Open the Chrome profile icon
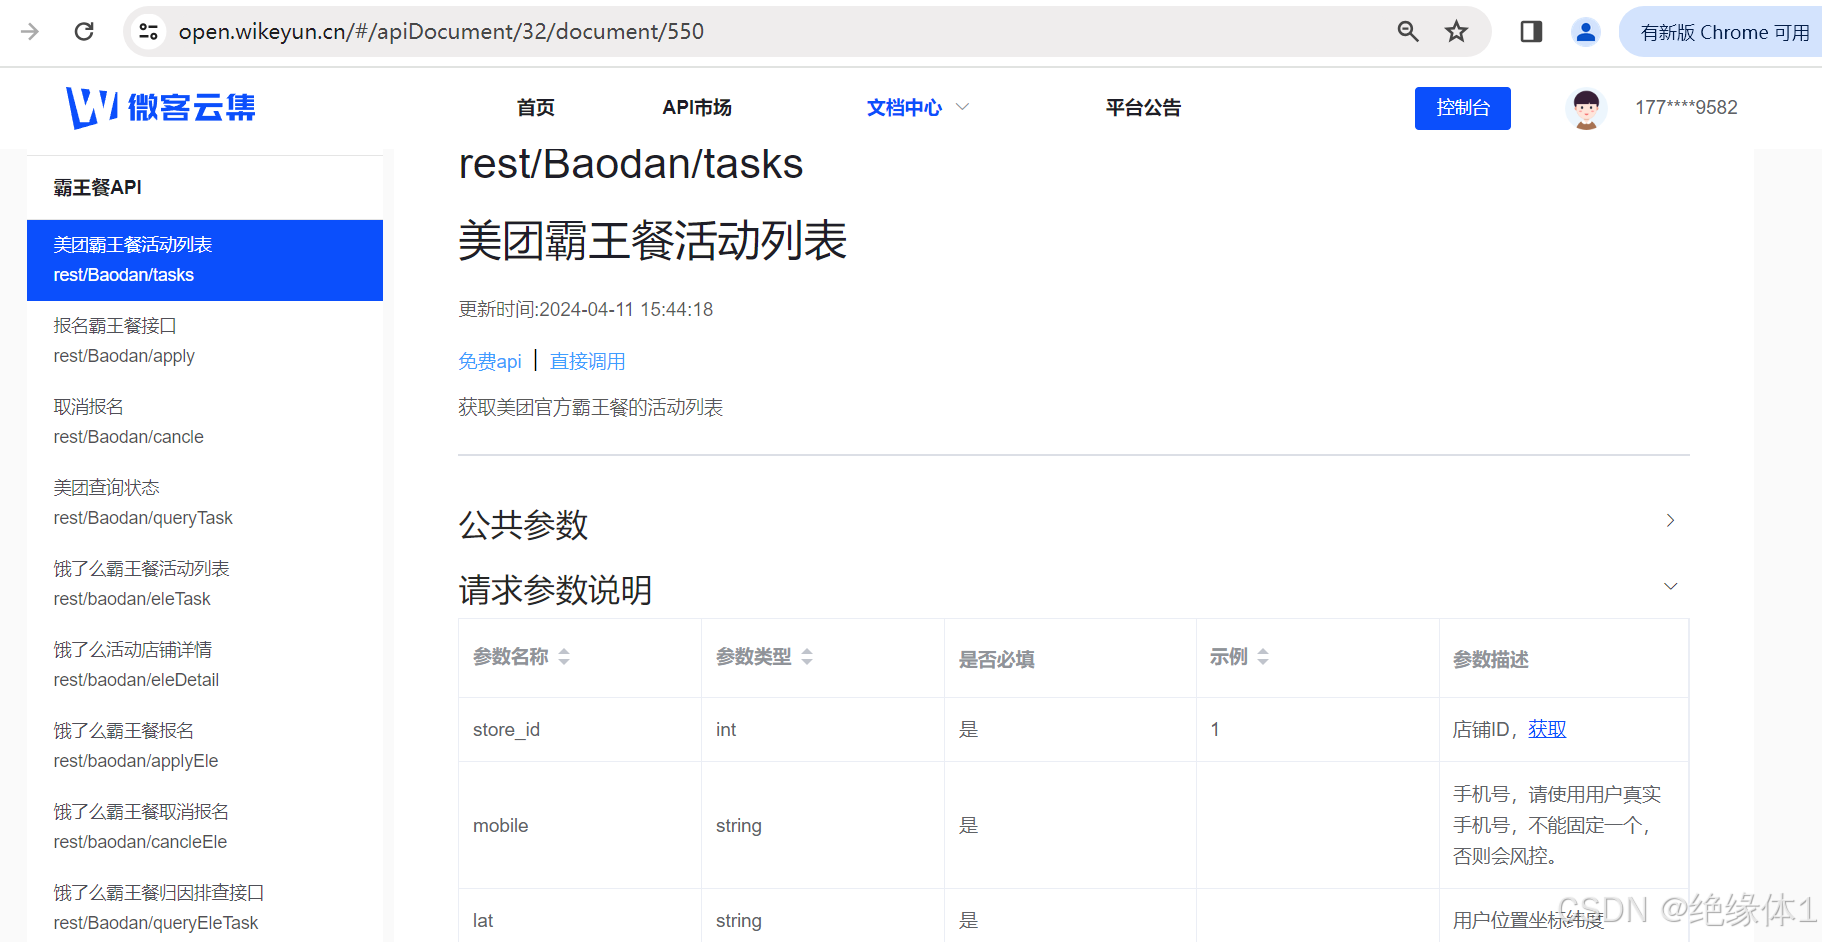The width and height of the screenshot is (1822, 942). click(1586, 32)
